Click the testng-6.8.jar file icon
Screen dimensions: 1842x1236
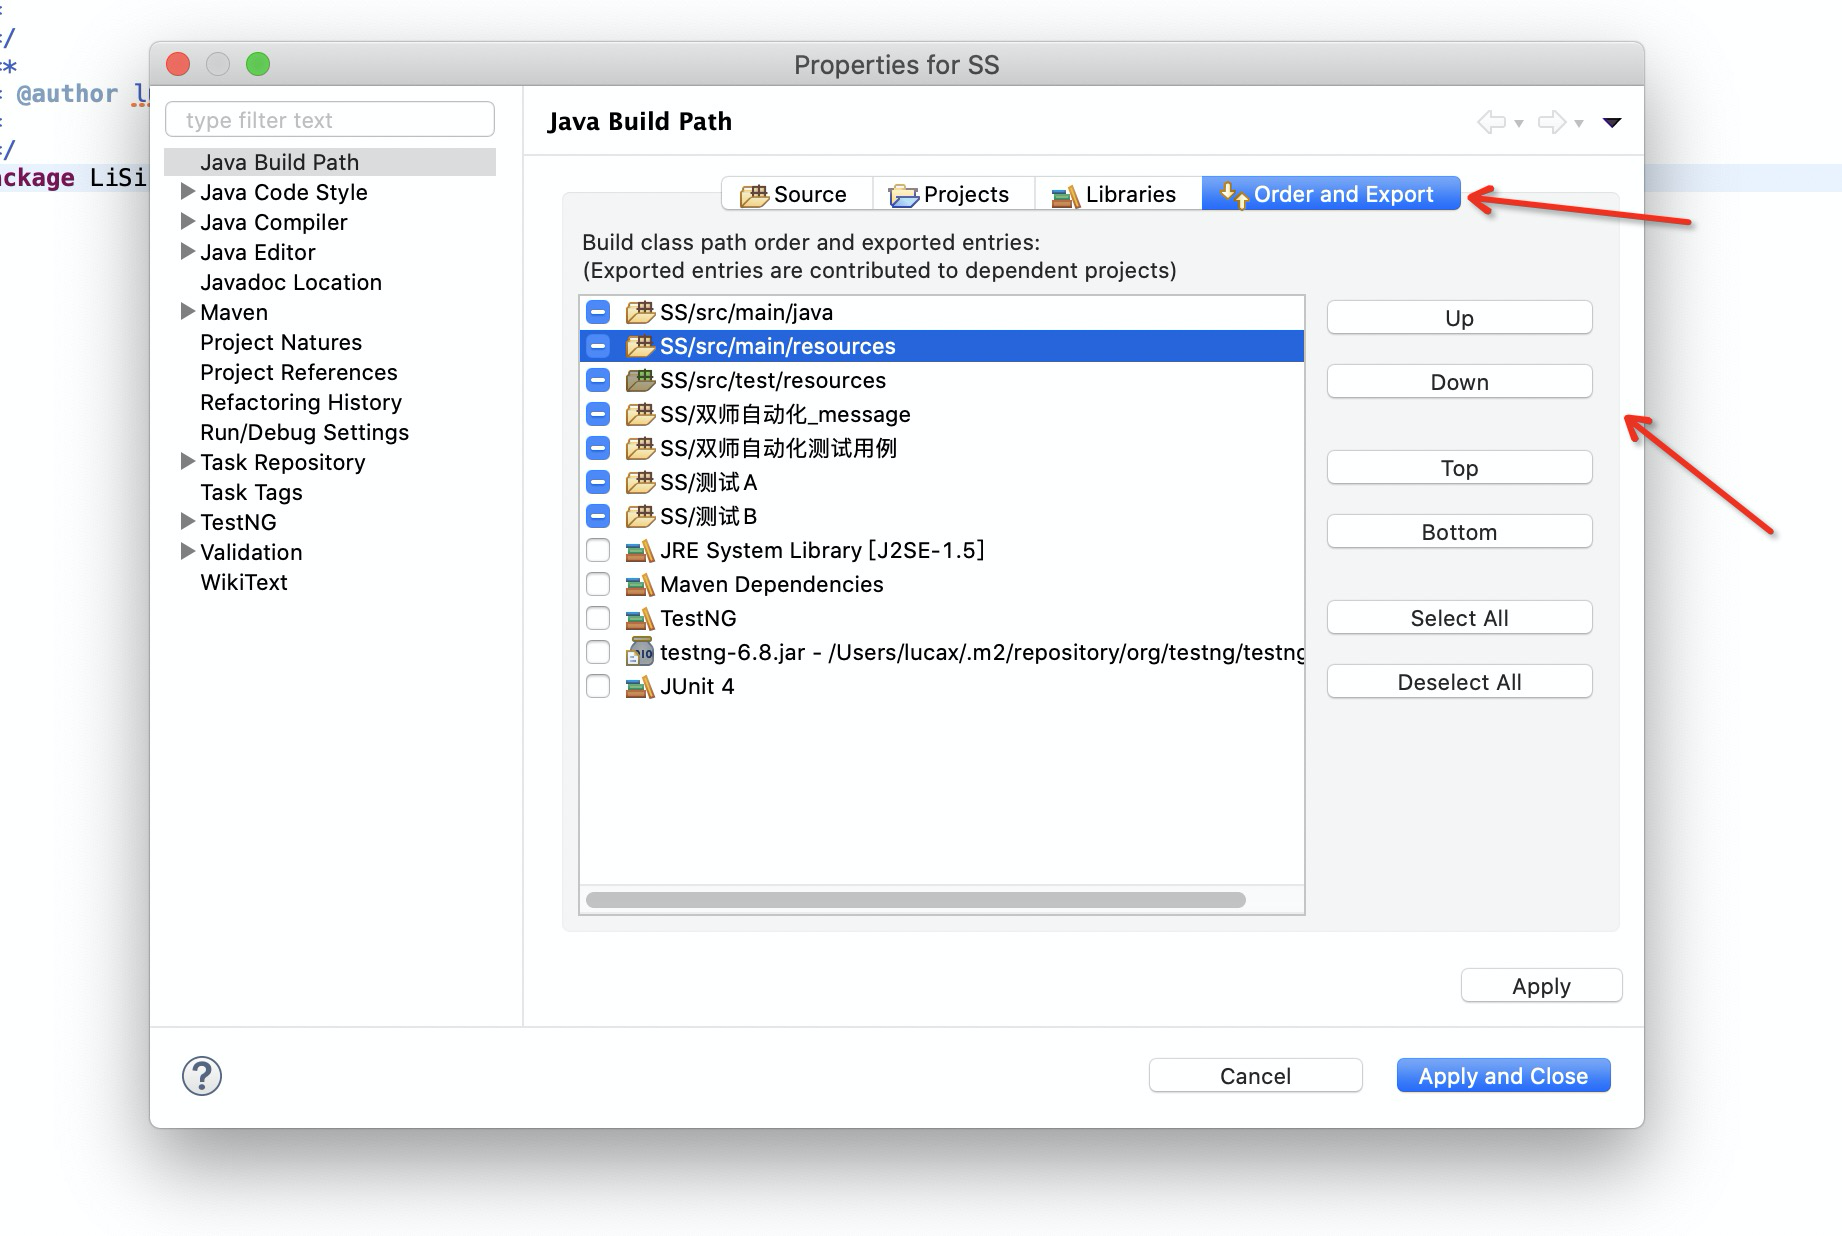(639, 652)
